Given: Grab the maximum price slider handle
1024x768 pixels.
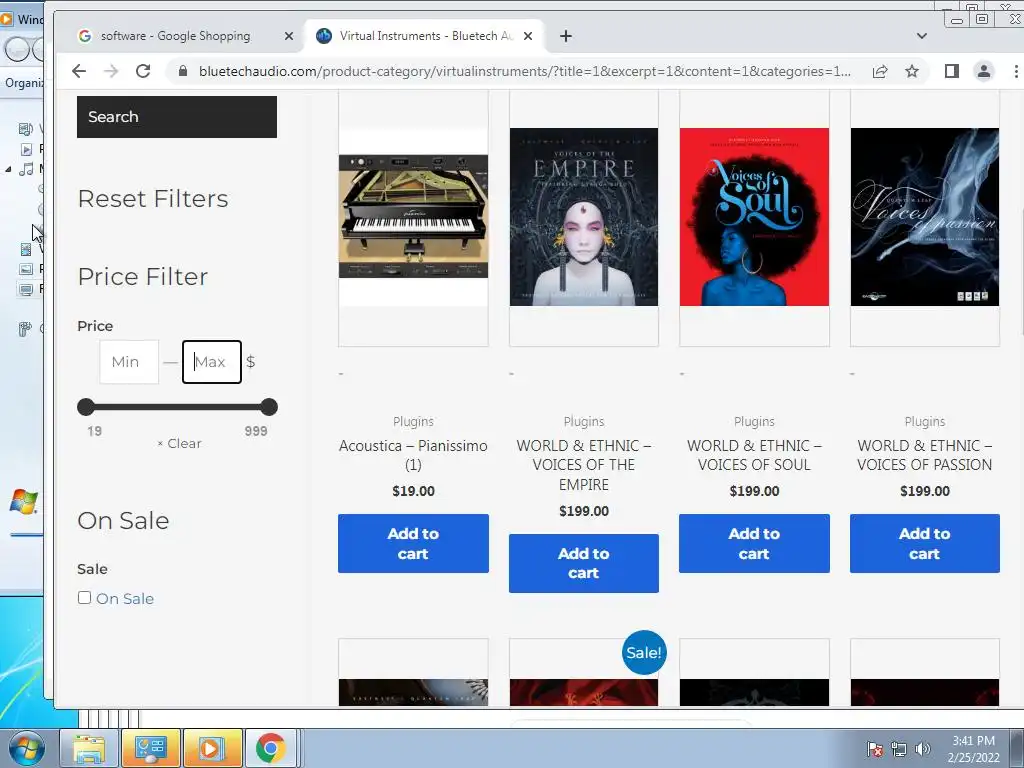Looking at the screenshot, I should click(x=268, y=407).
